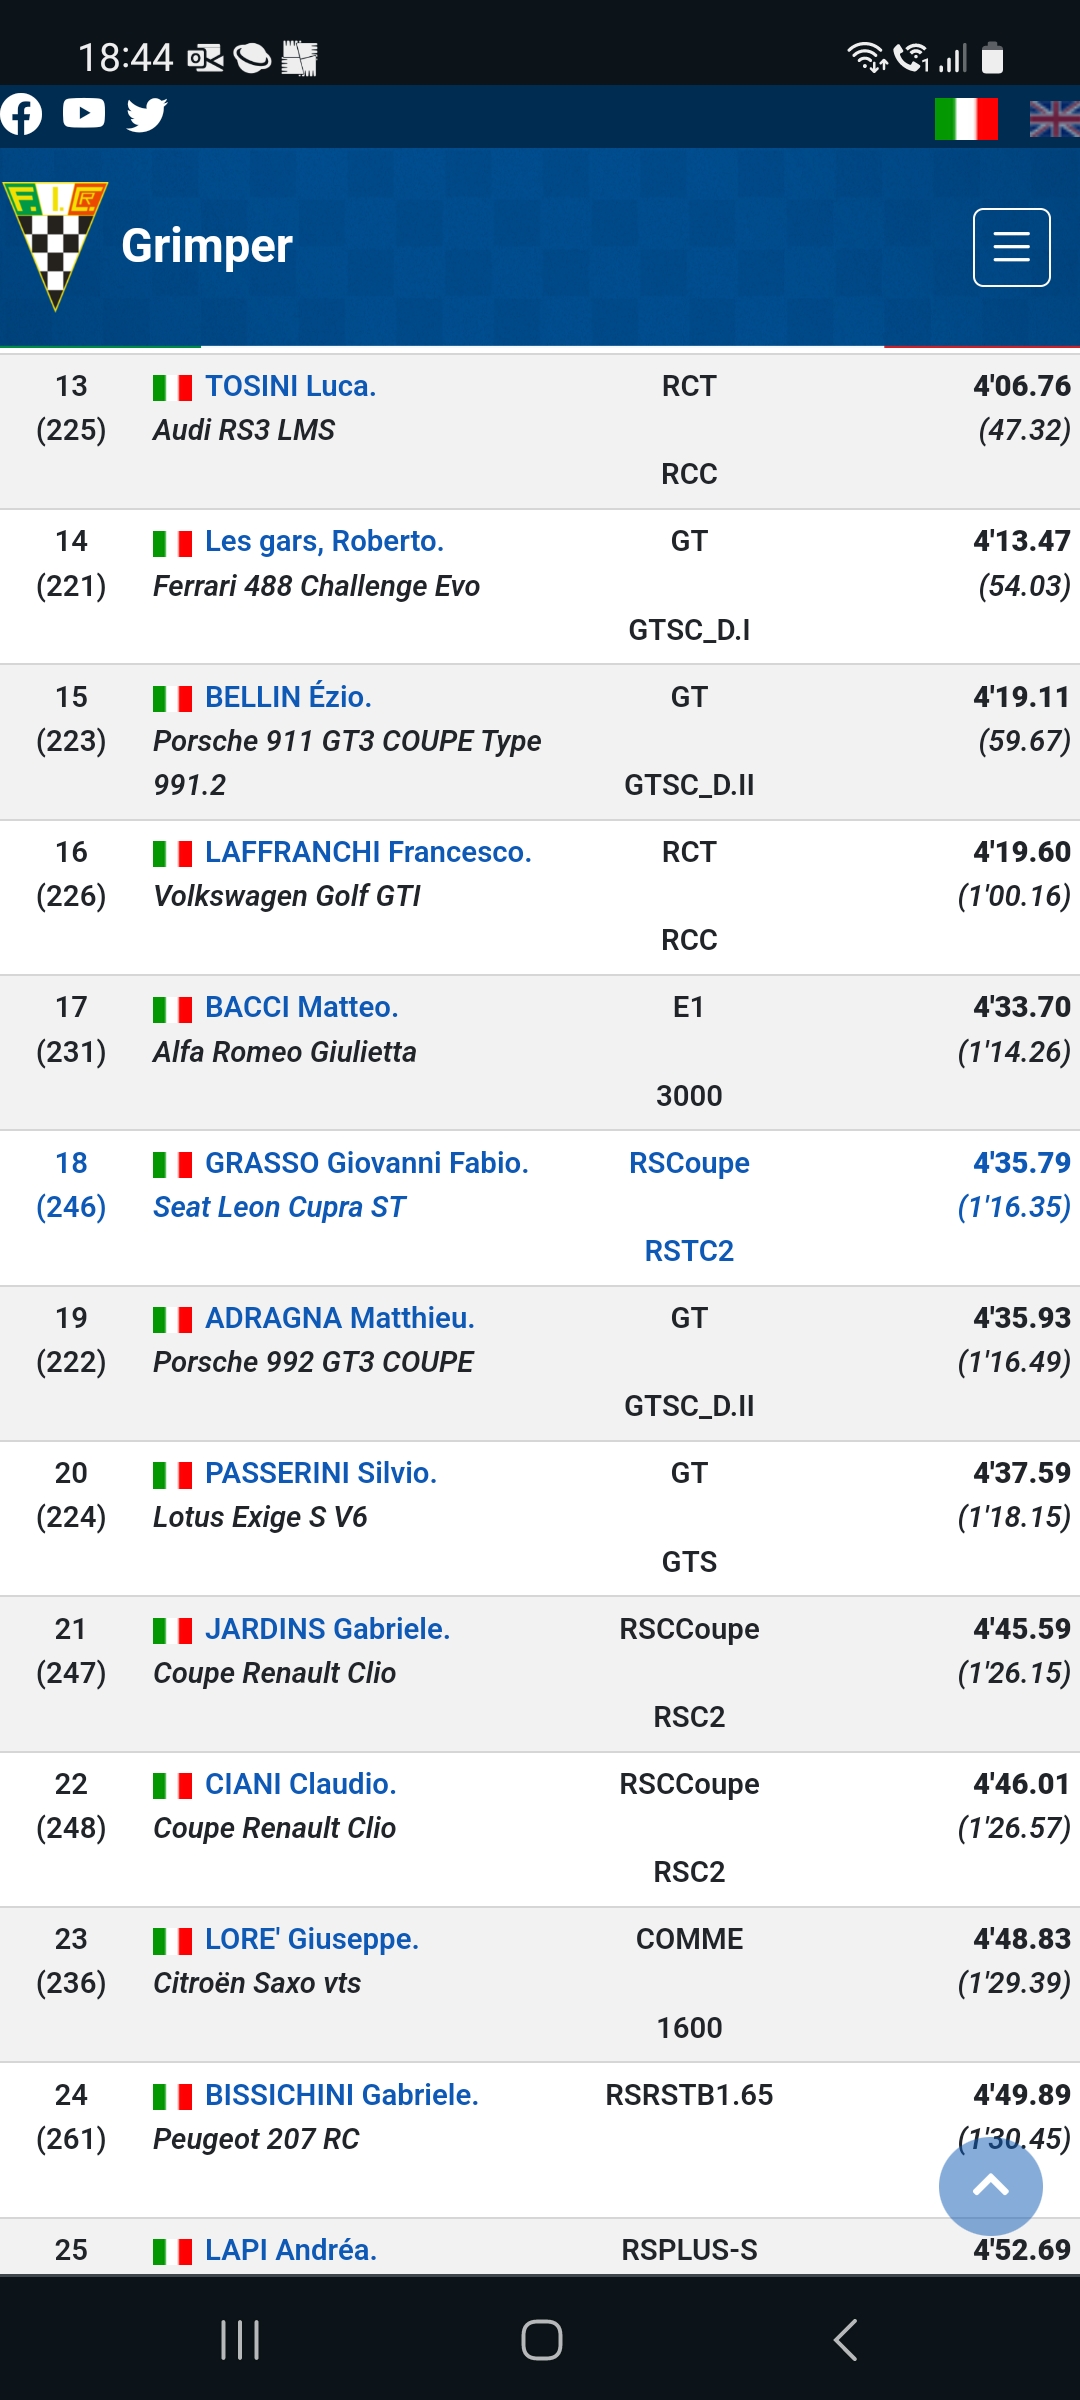Tap the scroll-to-top arrow button
1080x2400 pixels.
[x=990, y=2186]
